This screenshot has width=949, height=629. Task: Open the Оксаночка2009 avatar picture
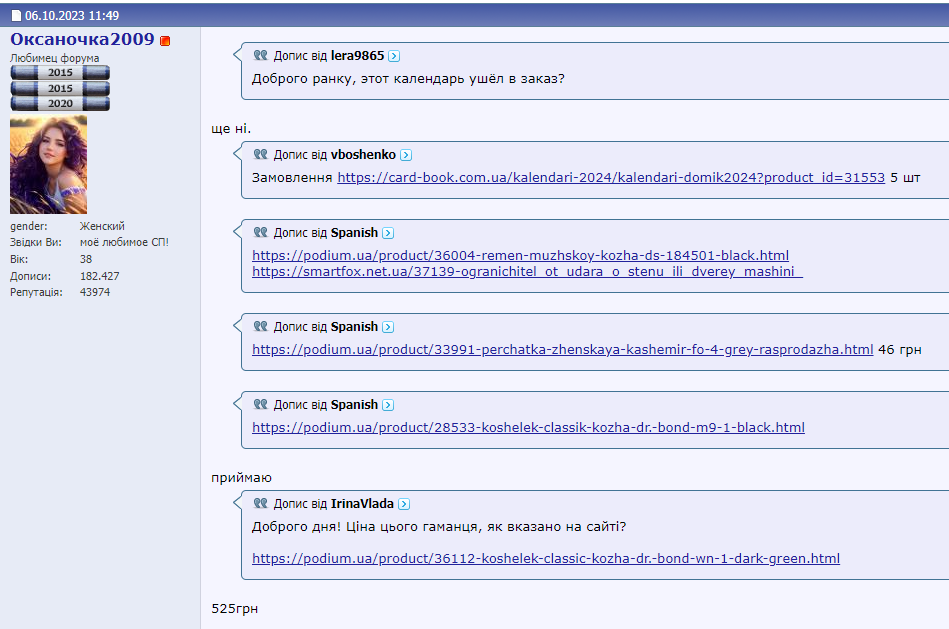tap(48, 165)
